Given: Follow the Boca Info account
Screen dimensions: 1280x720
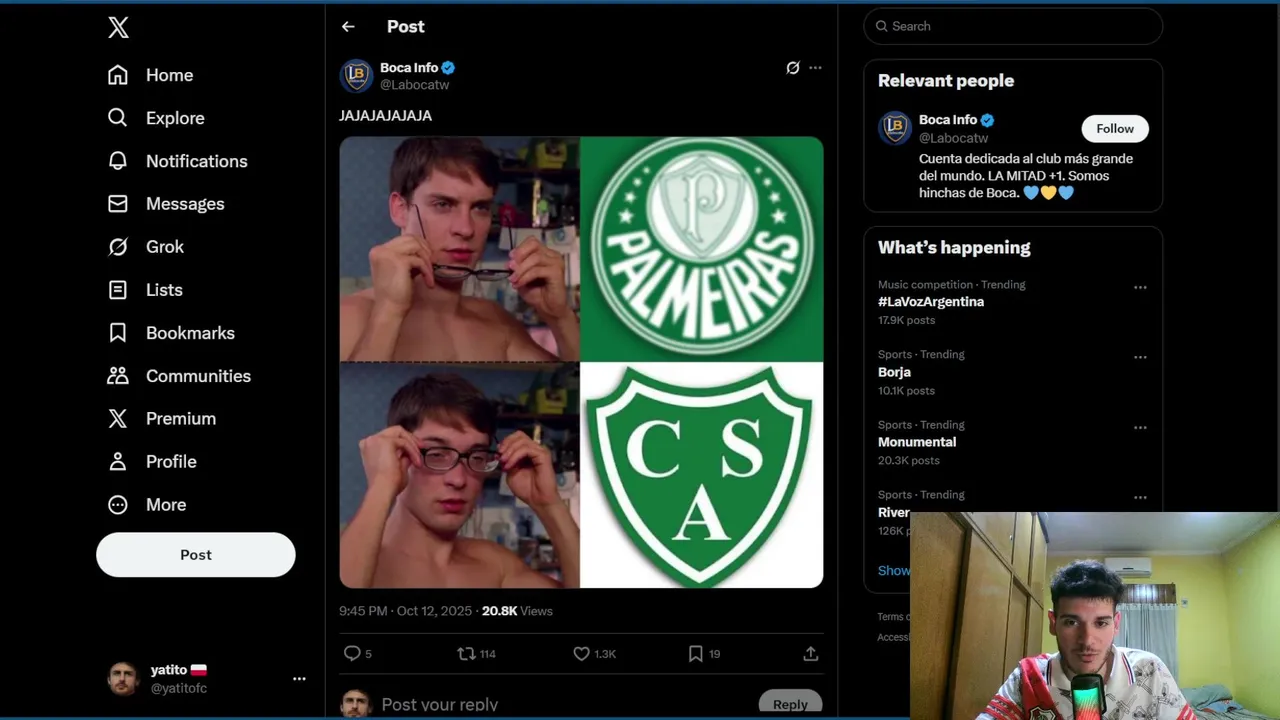Looking at the screenshot, I should (1114, 129).
